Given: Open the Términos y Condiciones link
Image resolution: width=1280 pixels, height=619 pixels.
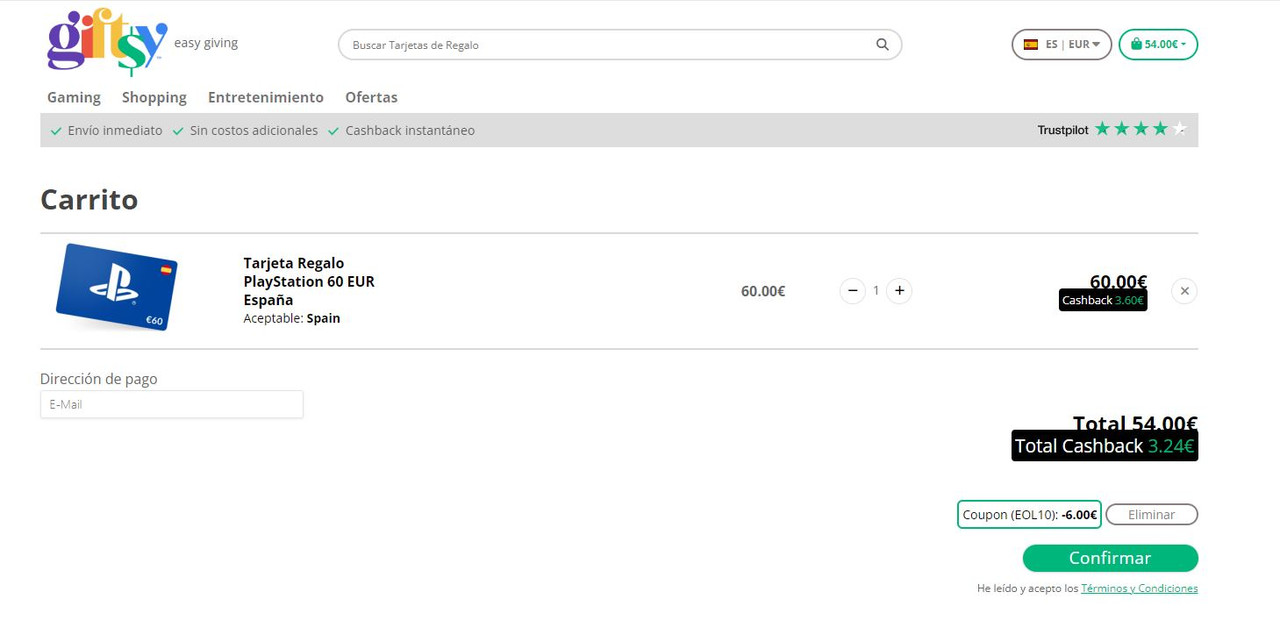Looking at the screenshot, I should 1139,588.
